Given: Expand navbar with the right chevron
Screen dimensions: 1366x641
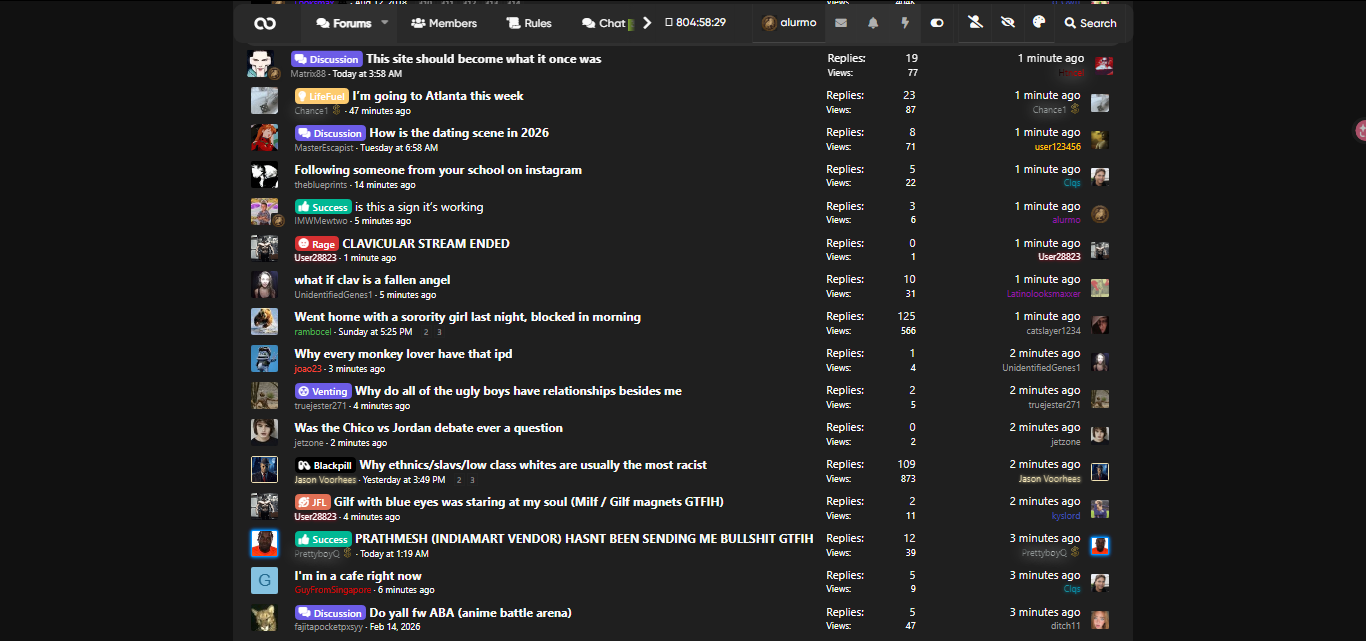Looking at the screenshot, I should coord(647,23).
